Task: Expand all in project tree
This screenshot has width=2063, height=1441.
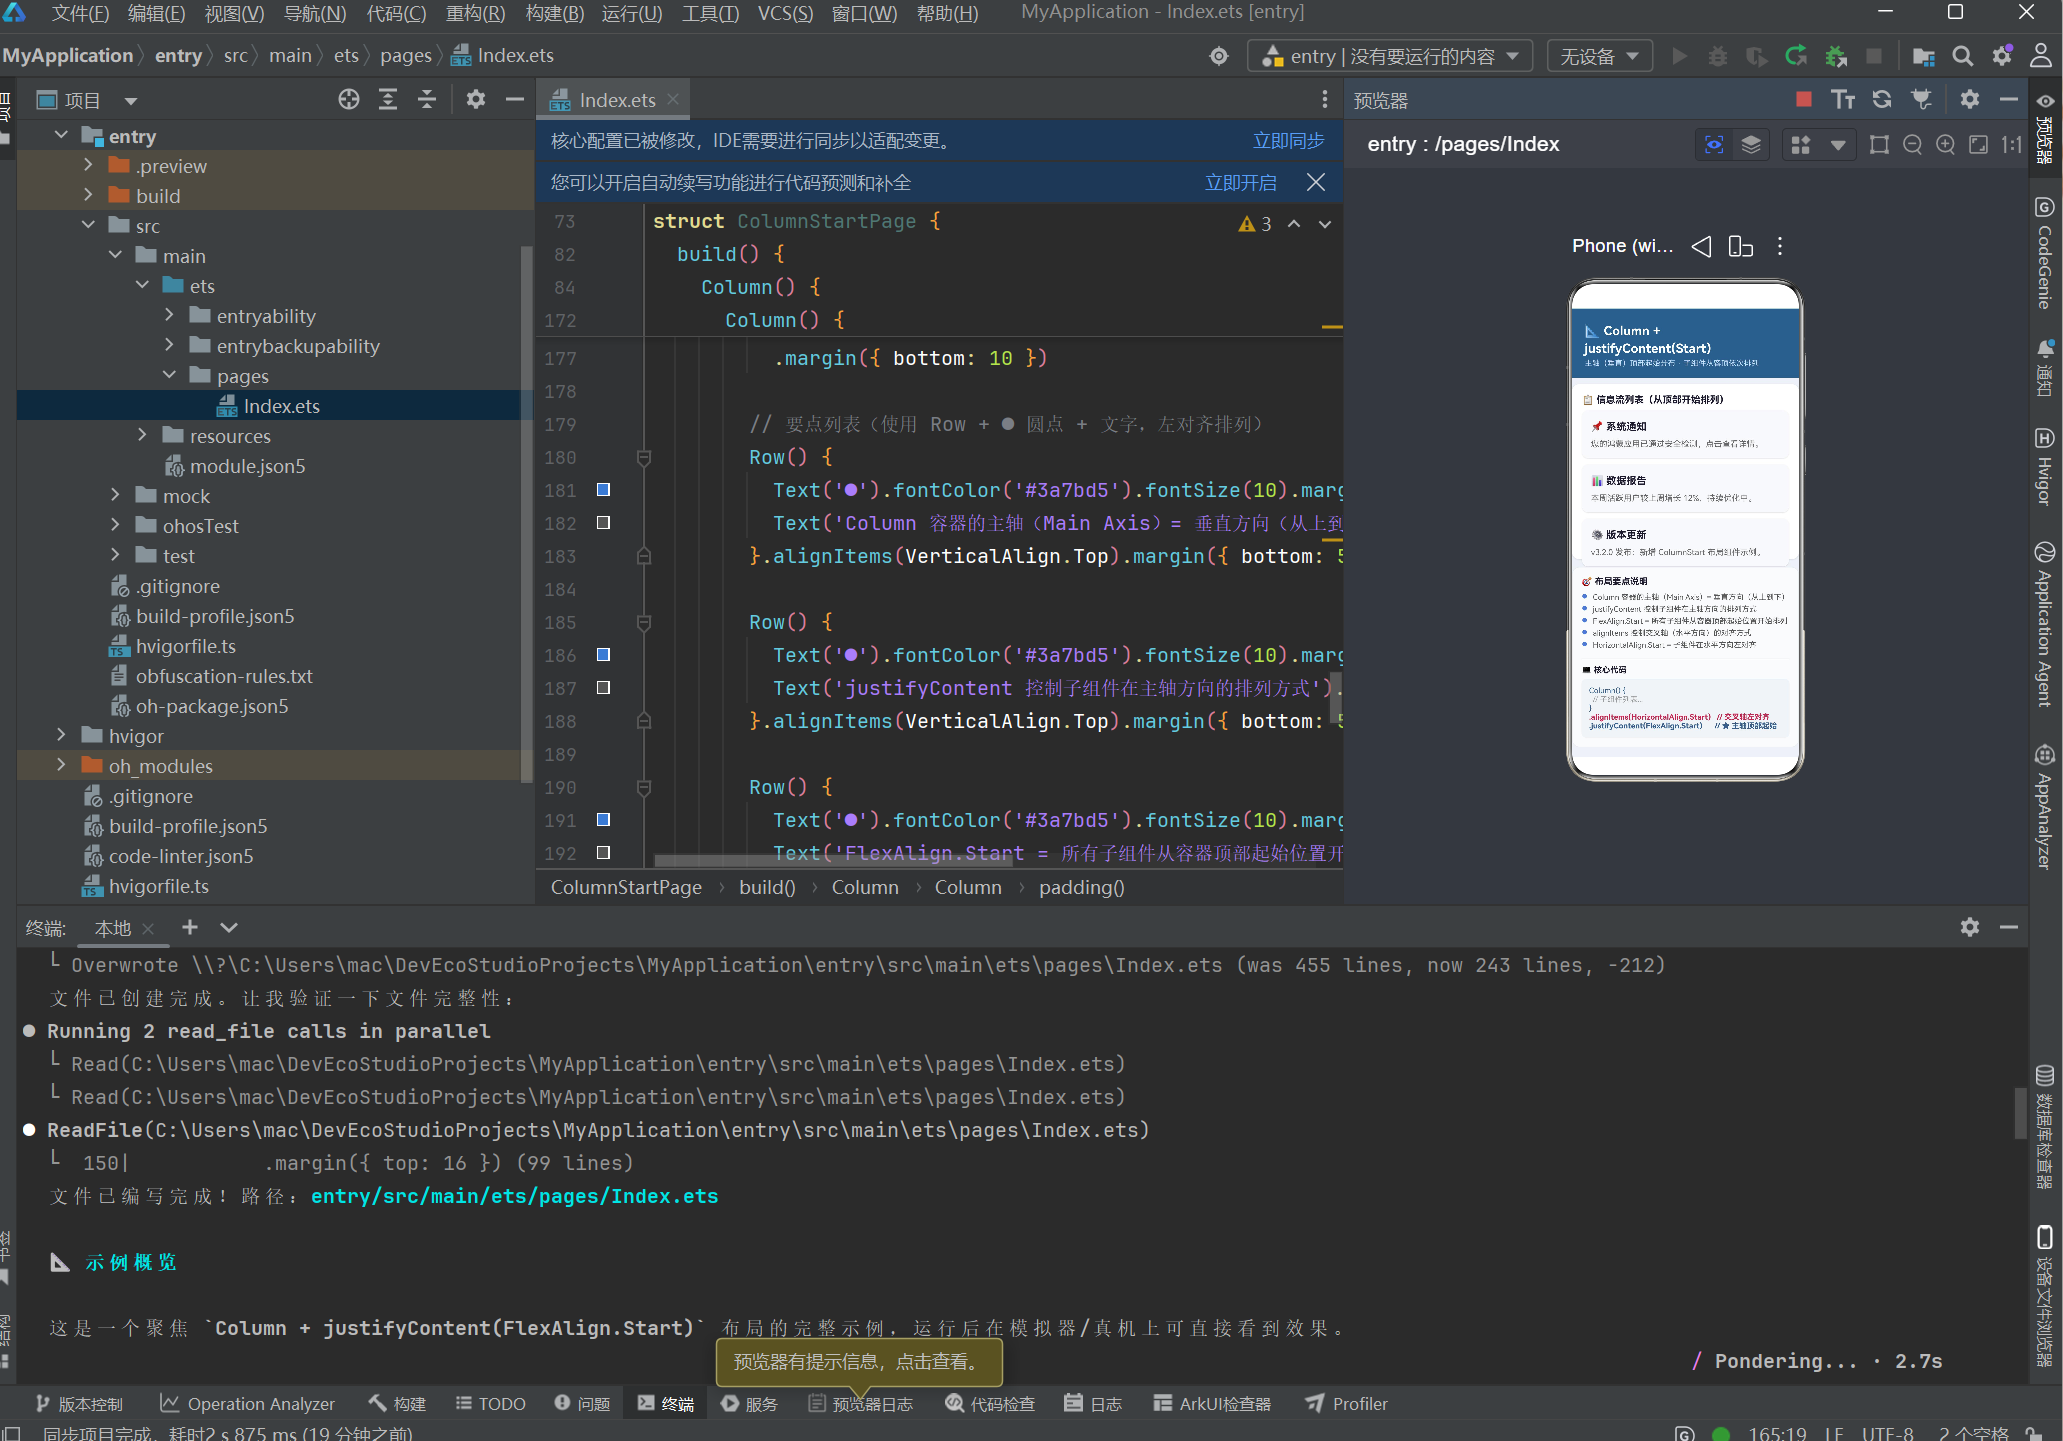Action: [x=387, y=99]
